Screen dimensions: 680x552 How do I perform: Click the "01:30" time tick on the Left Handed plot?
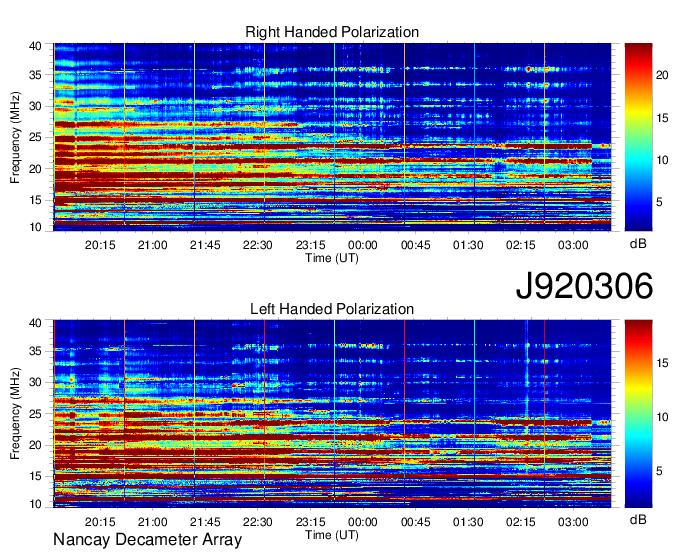click(x=468, y=522)
